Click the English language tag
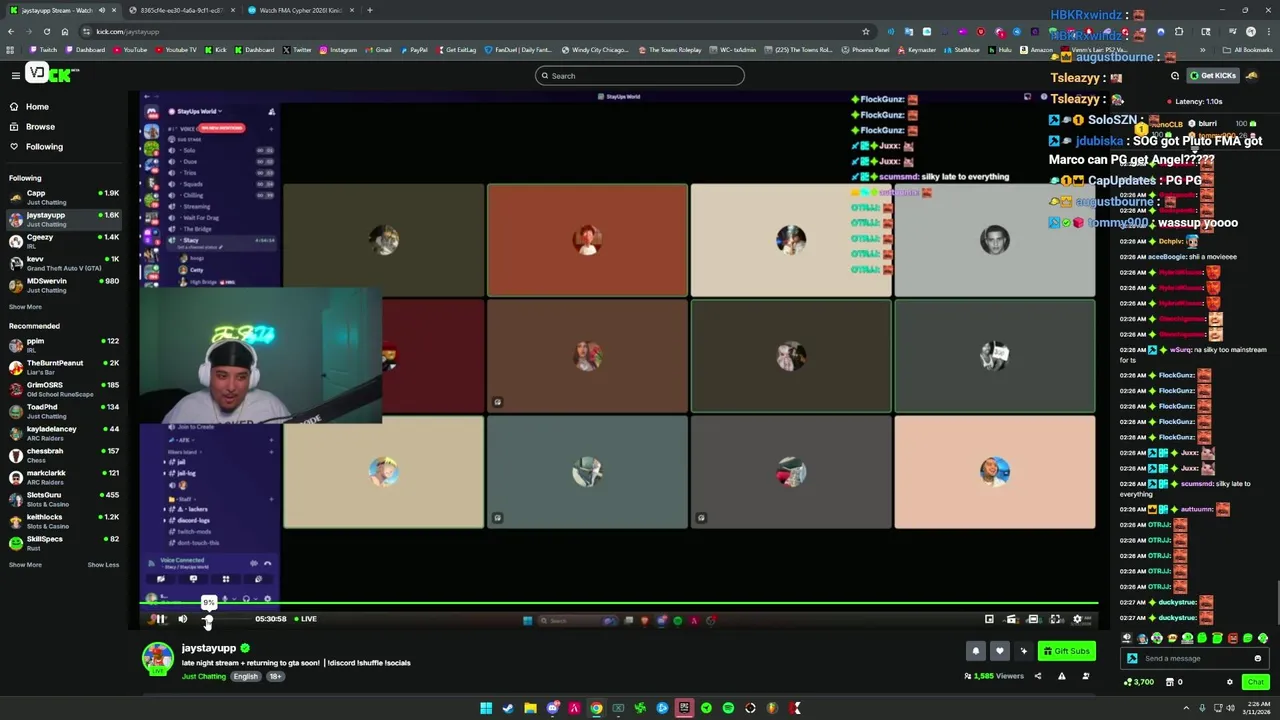 (x=245, y=677)
